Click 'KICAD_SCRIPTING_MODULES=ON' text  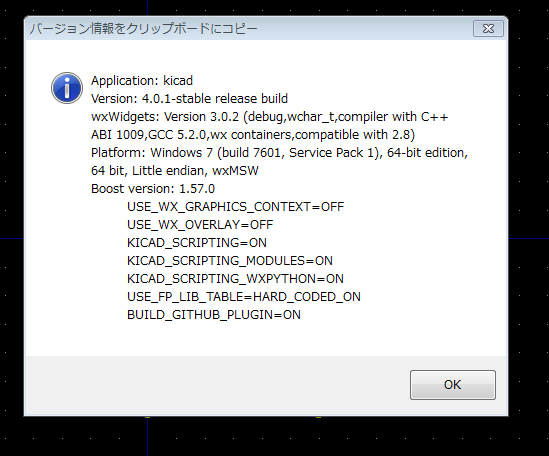tap(230, 261)
